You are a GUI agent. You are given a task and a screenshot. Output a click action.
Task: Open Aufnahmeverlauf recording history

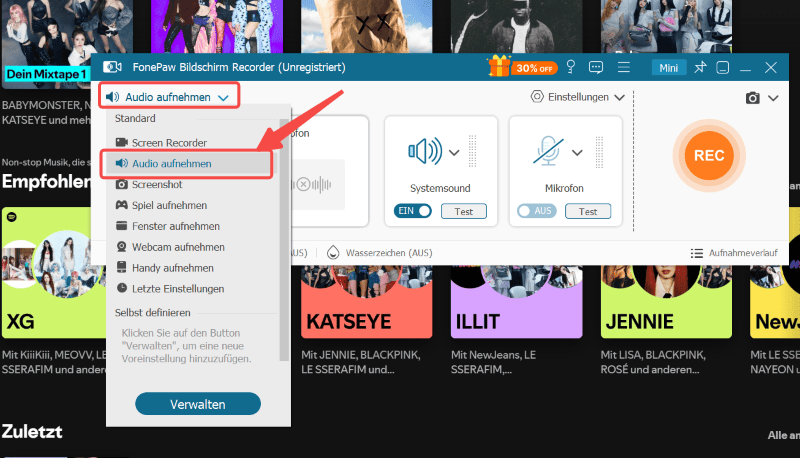point(734,253)
